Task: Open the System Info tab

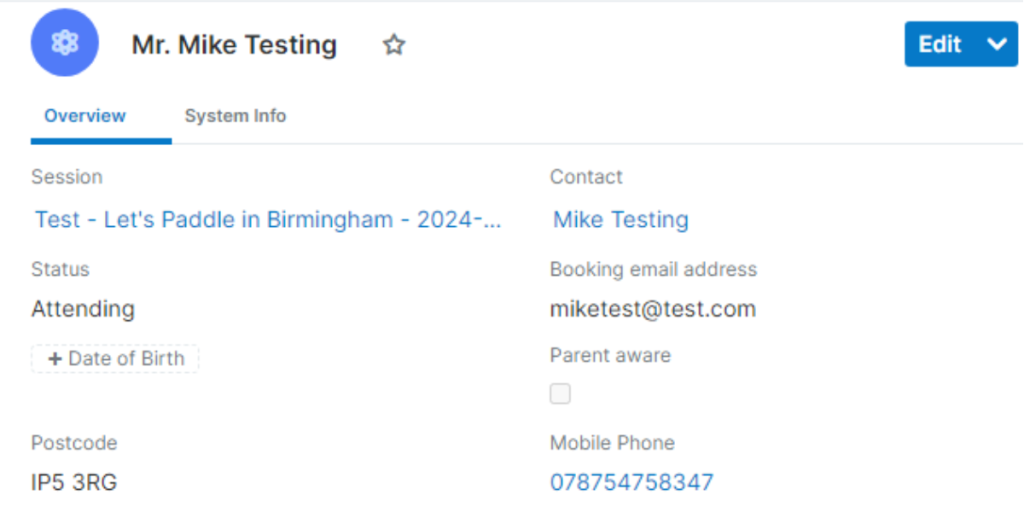Action: coord(235,116)
